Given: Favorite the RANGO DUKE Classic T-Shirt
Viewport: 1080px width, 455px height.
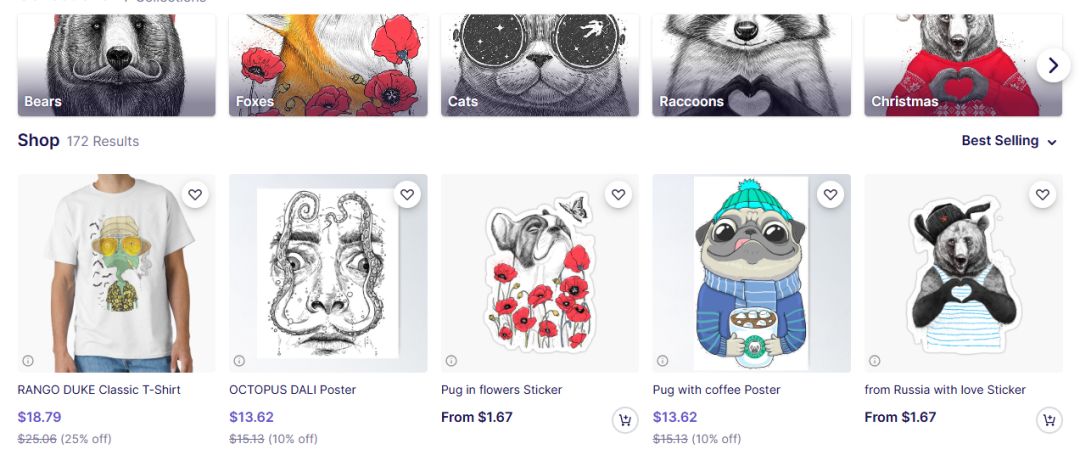Looking at the screenshot, I should [195, 195].
